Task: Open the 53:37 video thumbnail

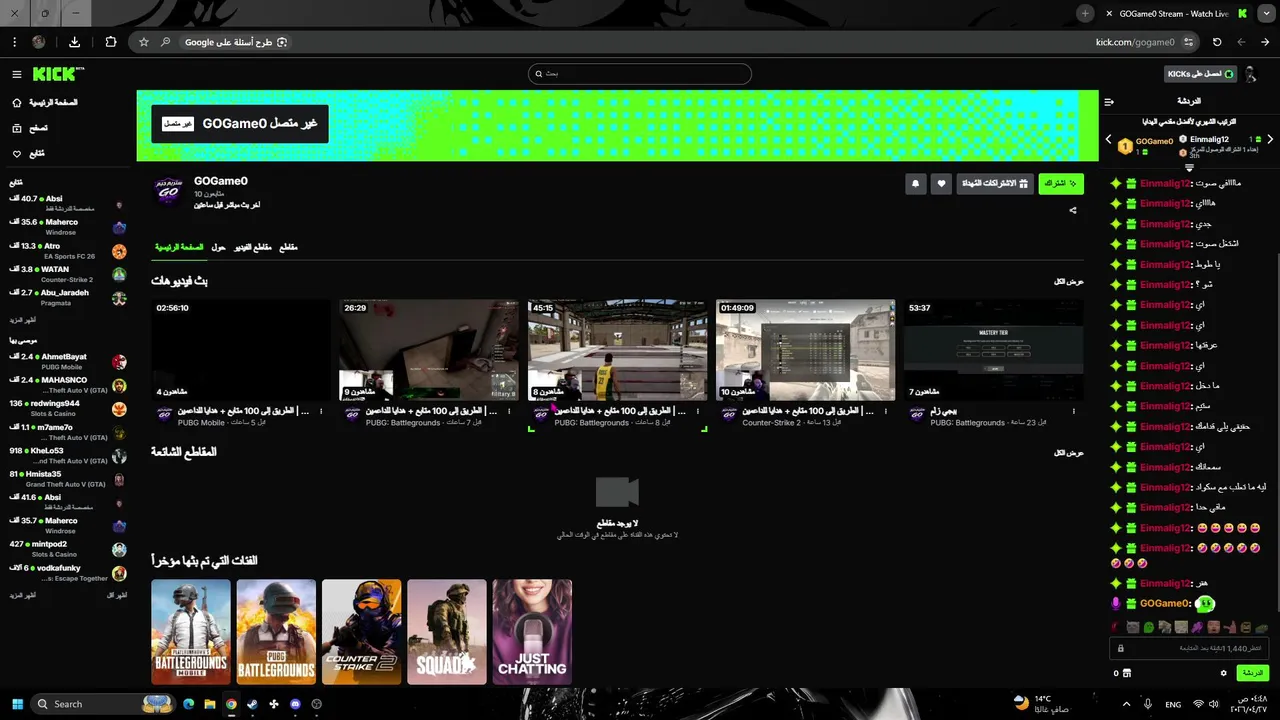Action: [x=993, y=350]
